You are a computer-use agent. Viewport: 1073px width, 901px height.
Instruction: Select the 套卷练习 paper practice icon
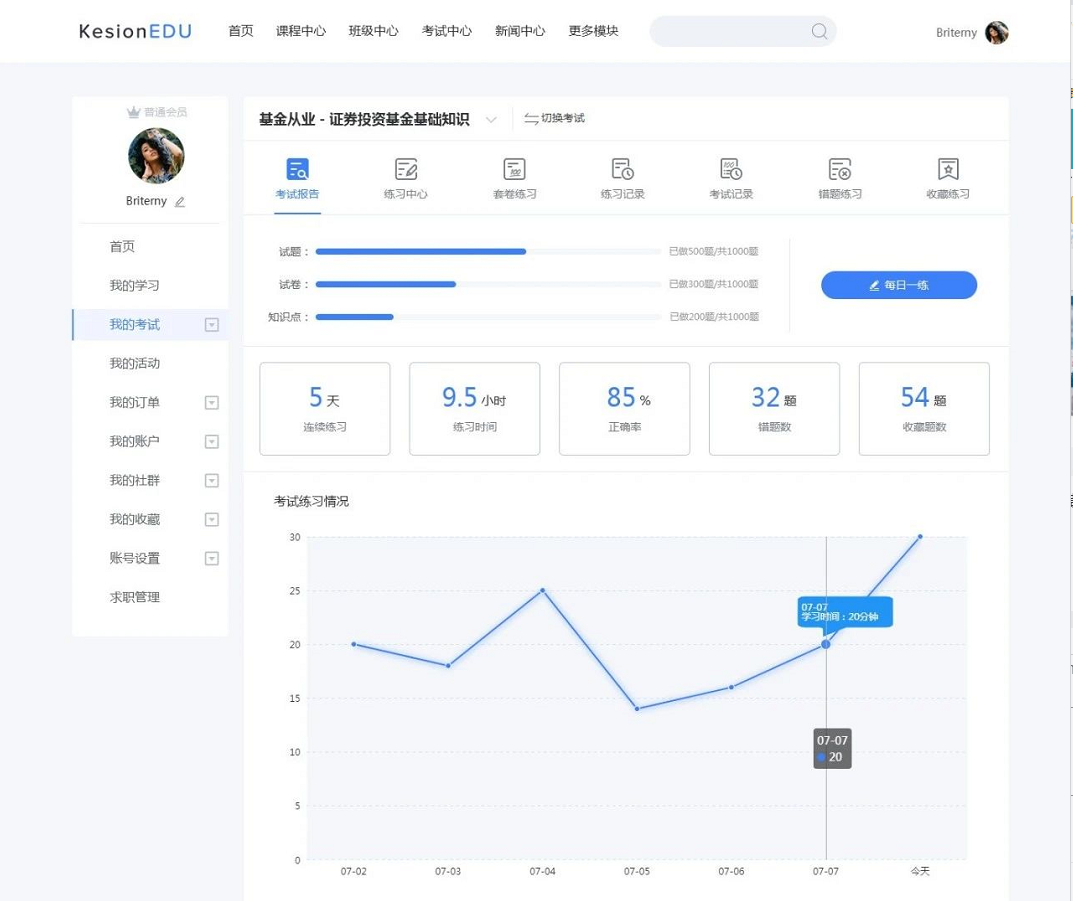(514, 169)
